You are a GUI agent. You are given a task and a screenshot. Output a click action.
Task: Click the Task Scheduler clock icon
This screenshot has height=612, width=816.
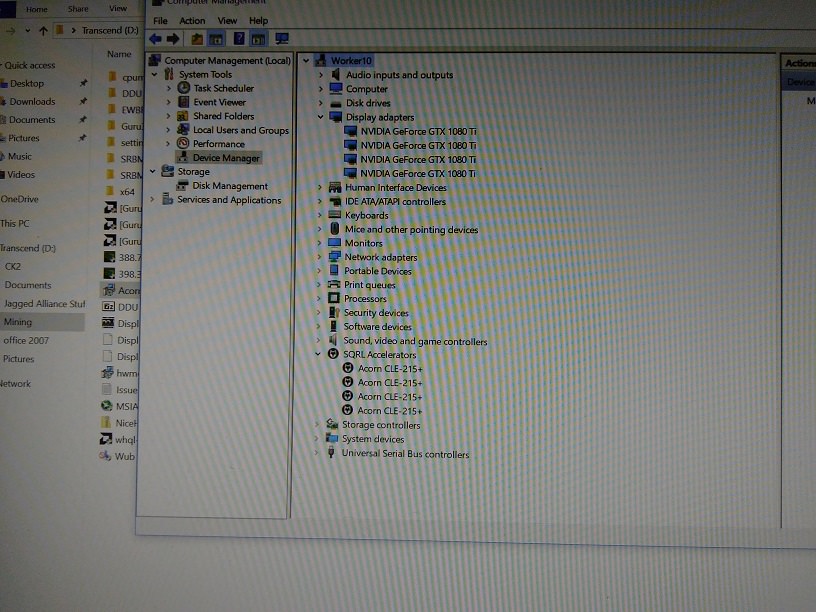click(x=183, y=88)
